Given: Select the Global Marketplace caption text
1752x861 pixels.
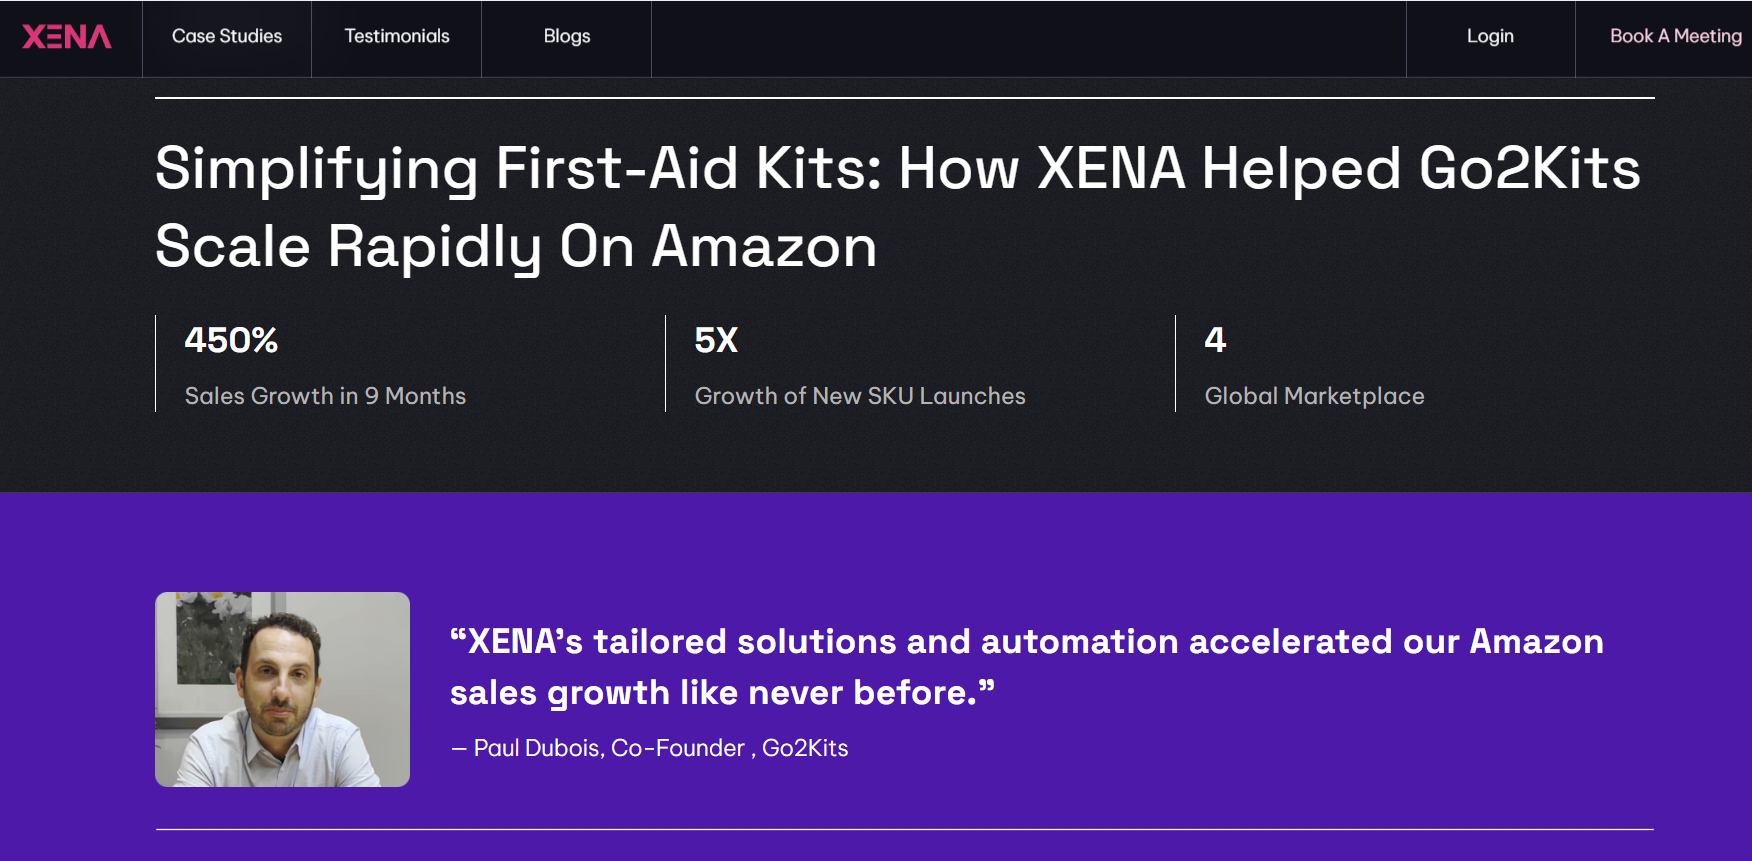Looking at the screenshot, I should click(x=1316, y=396).
